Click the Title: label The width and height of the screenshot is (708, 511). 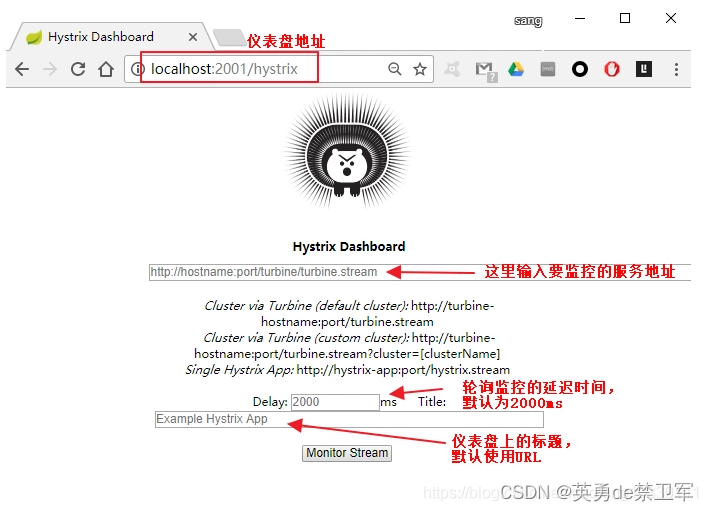432,401
